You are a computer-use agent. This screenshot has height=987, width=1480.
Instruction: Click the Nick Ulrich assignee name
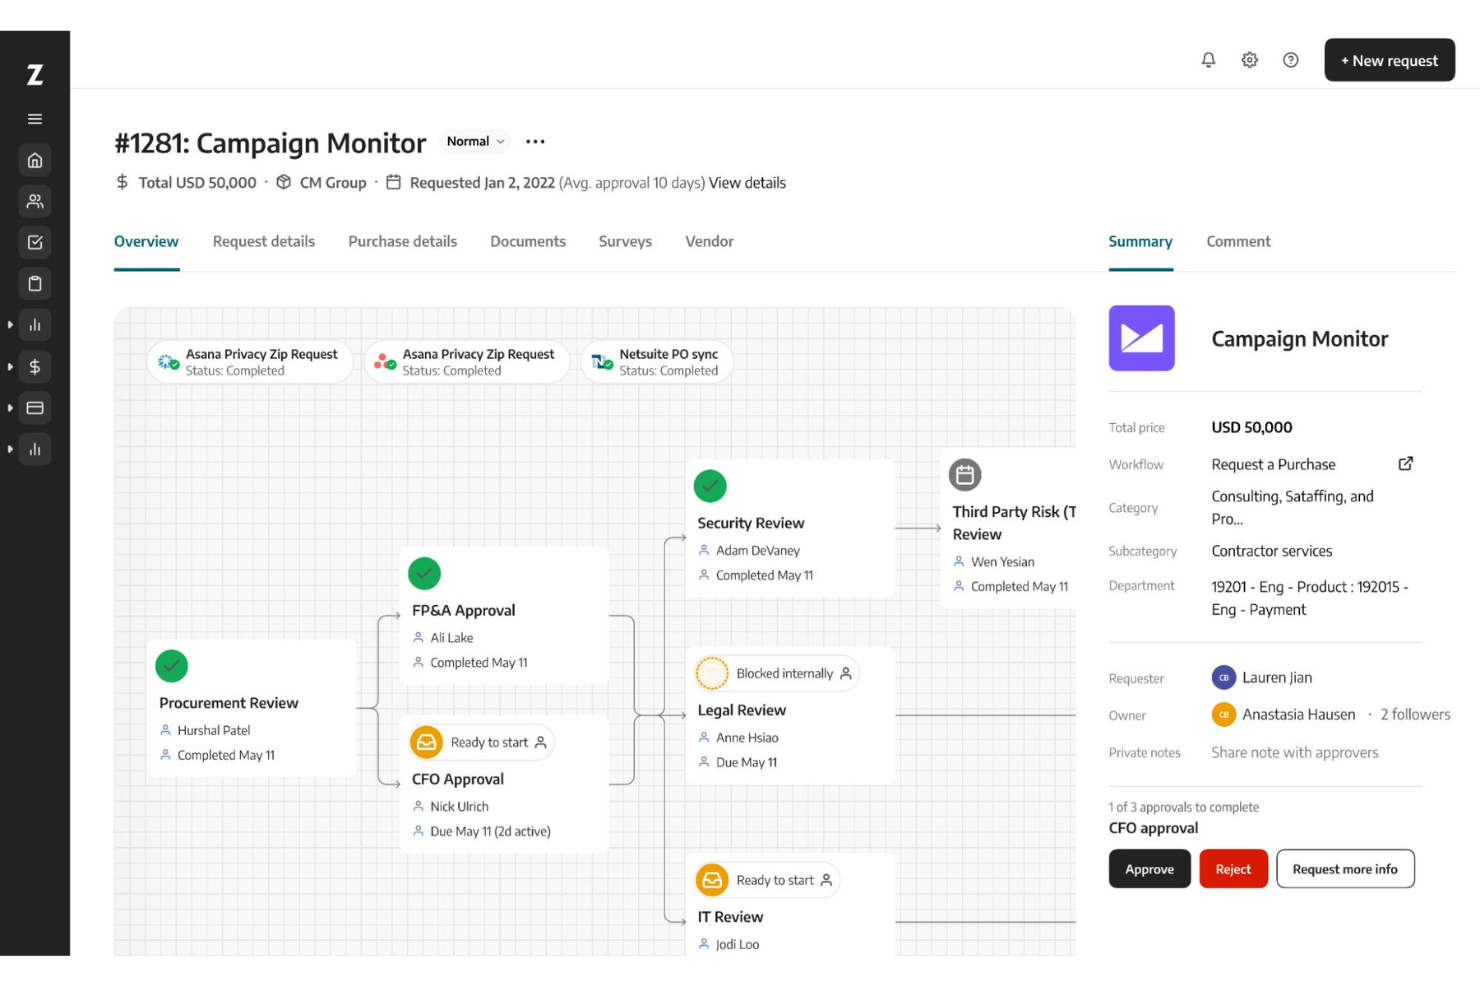(x=459, y=806)
